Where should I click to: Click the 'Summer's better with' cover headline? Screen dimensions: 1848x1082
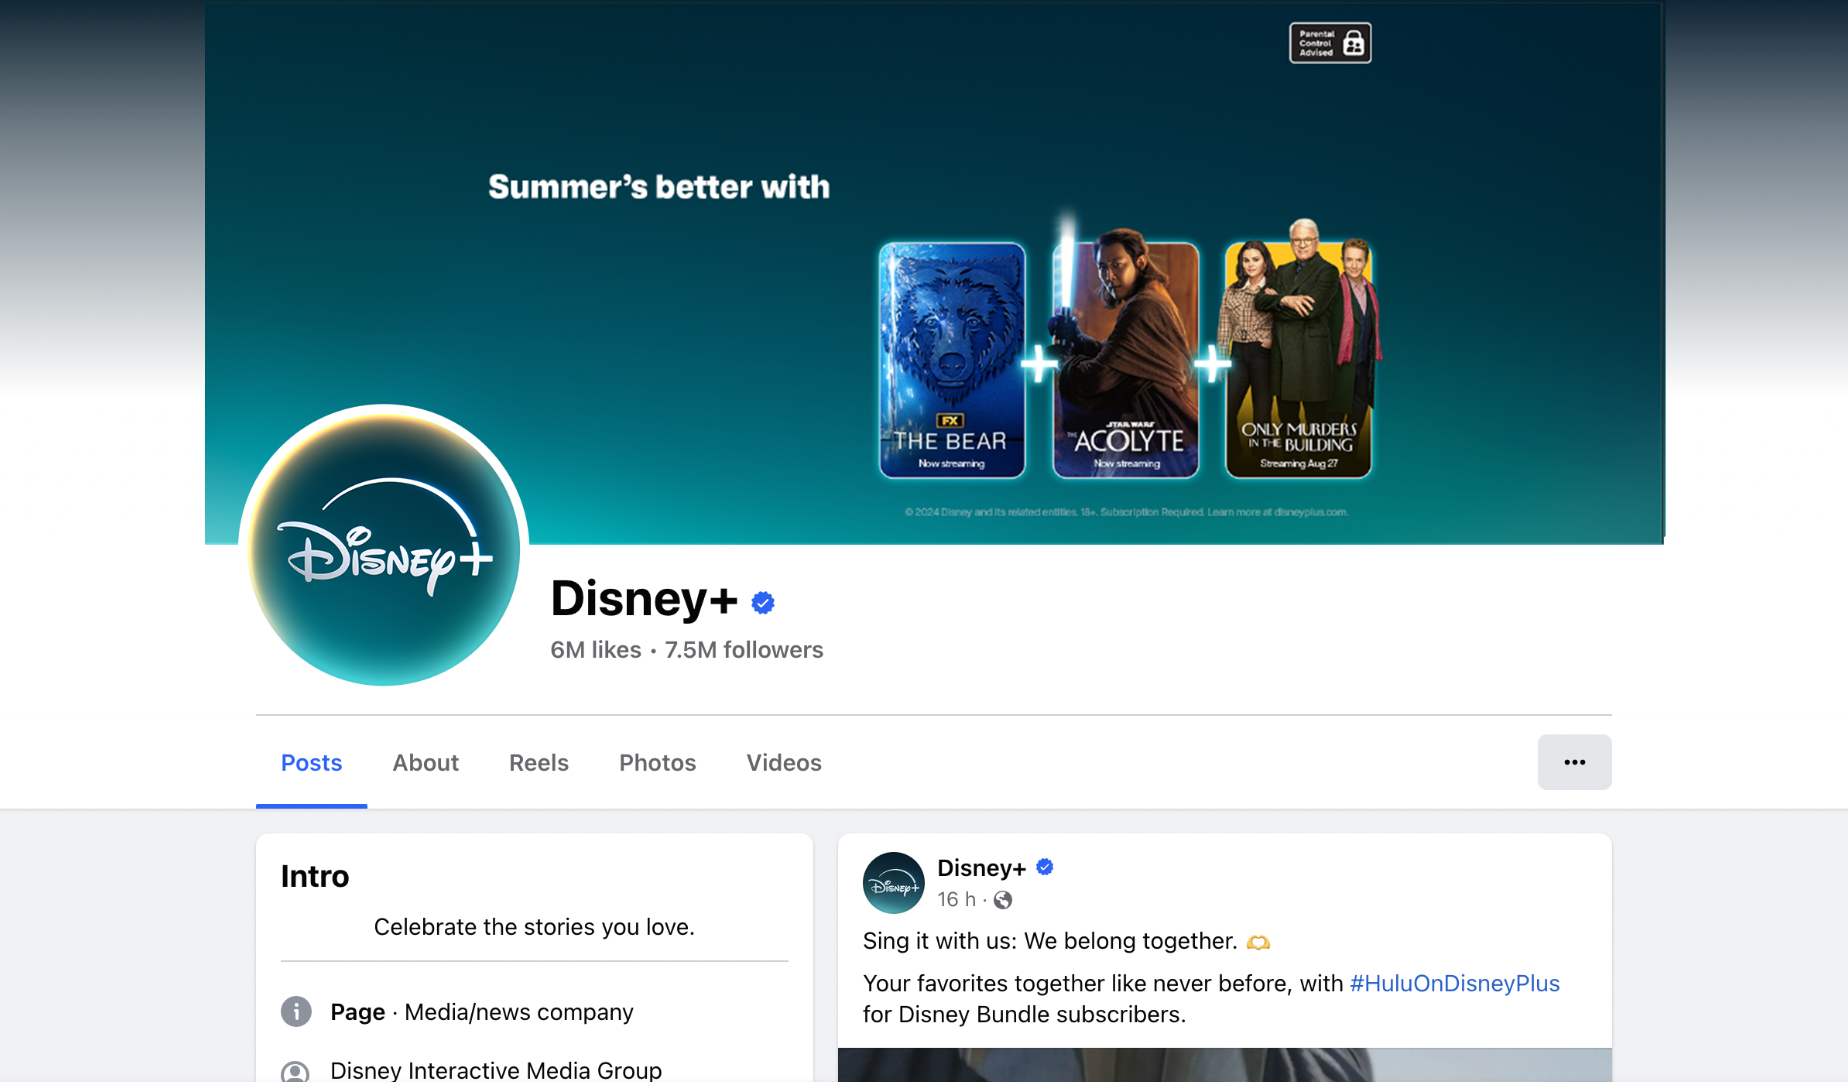click(x=659, y=187)
